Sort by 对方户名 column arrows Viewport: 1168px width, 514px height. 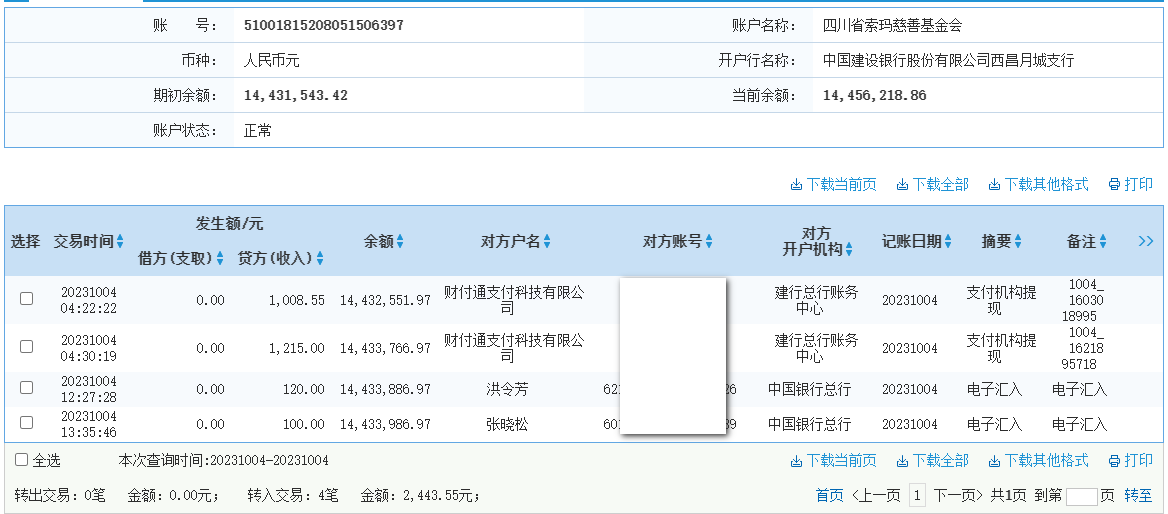tap(548, 241)
